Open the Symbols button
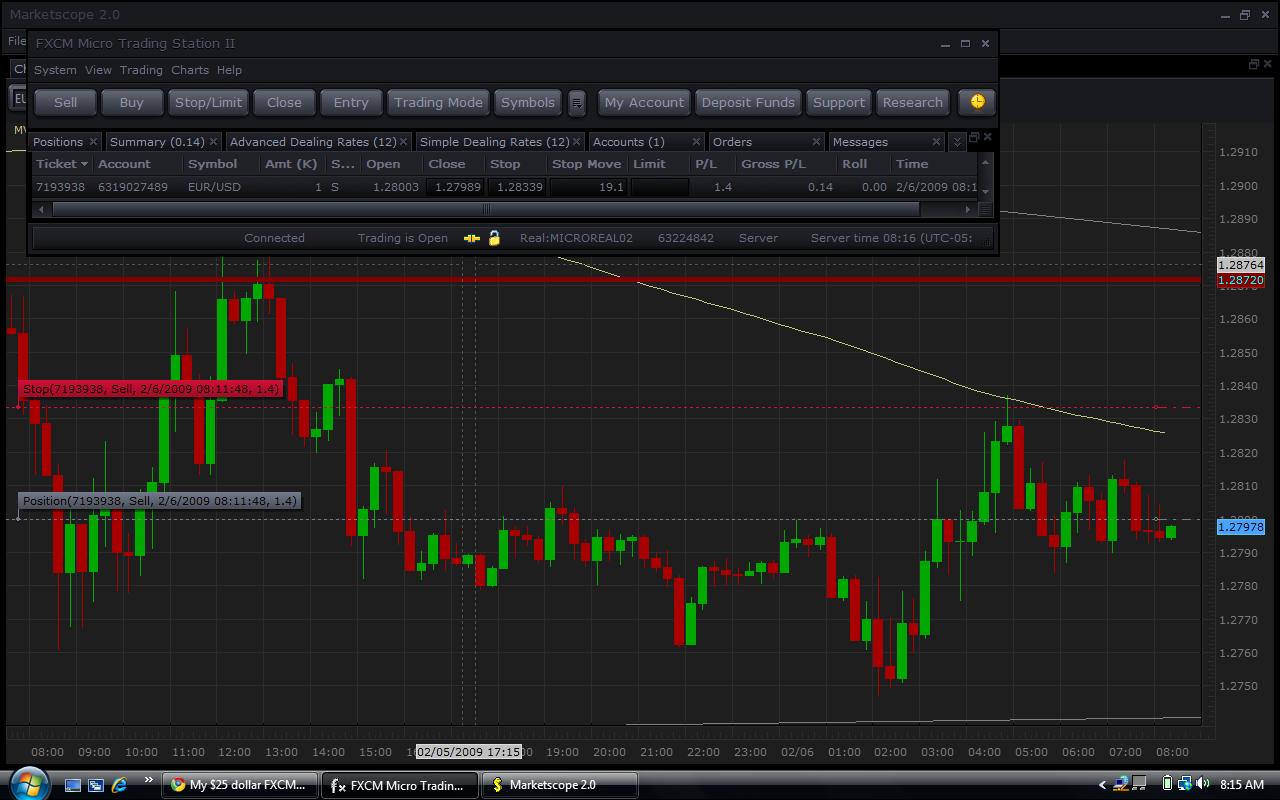 [x=528, y=102]
